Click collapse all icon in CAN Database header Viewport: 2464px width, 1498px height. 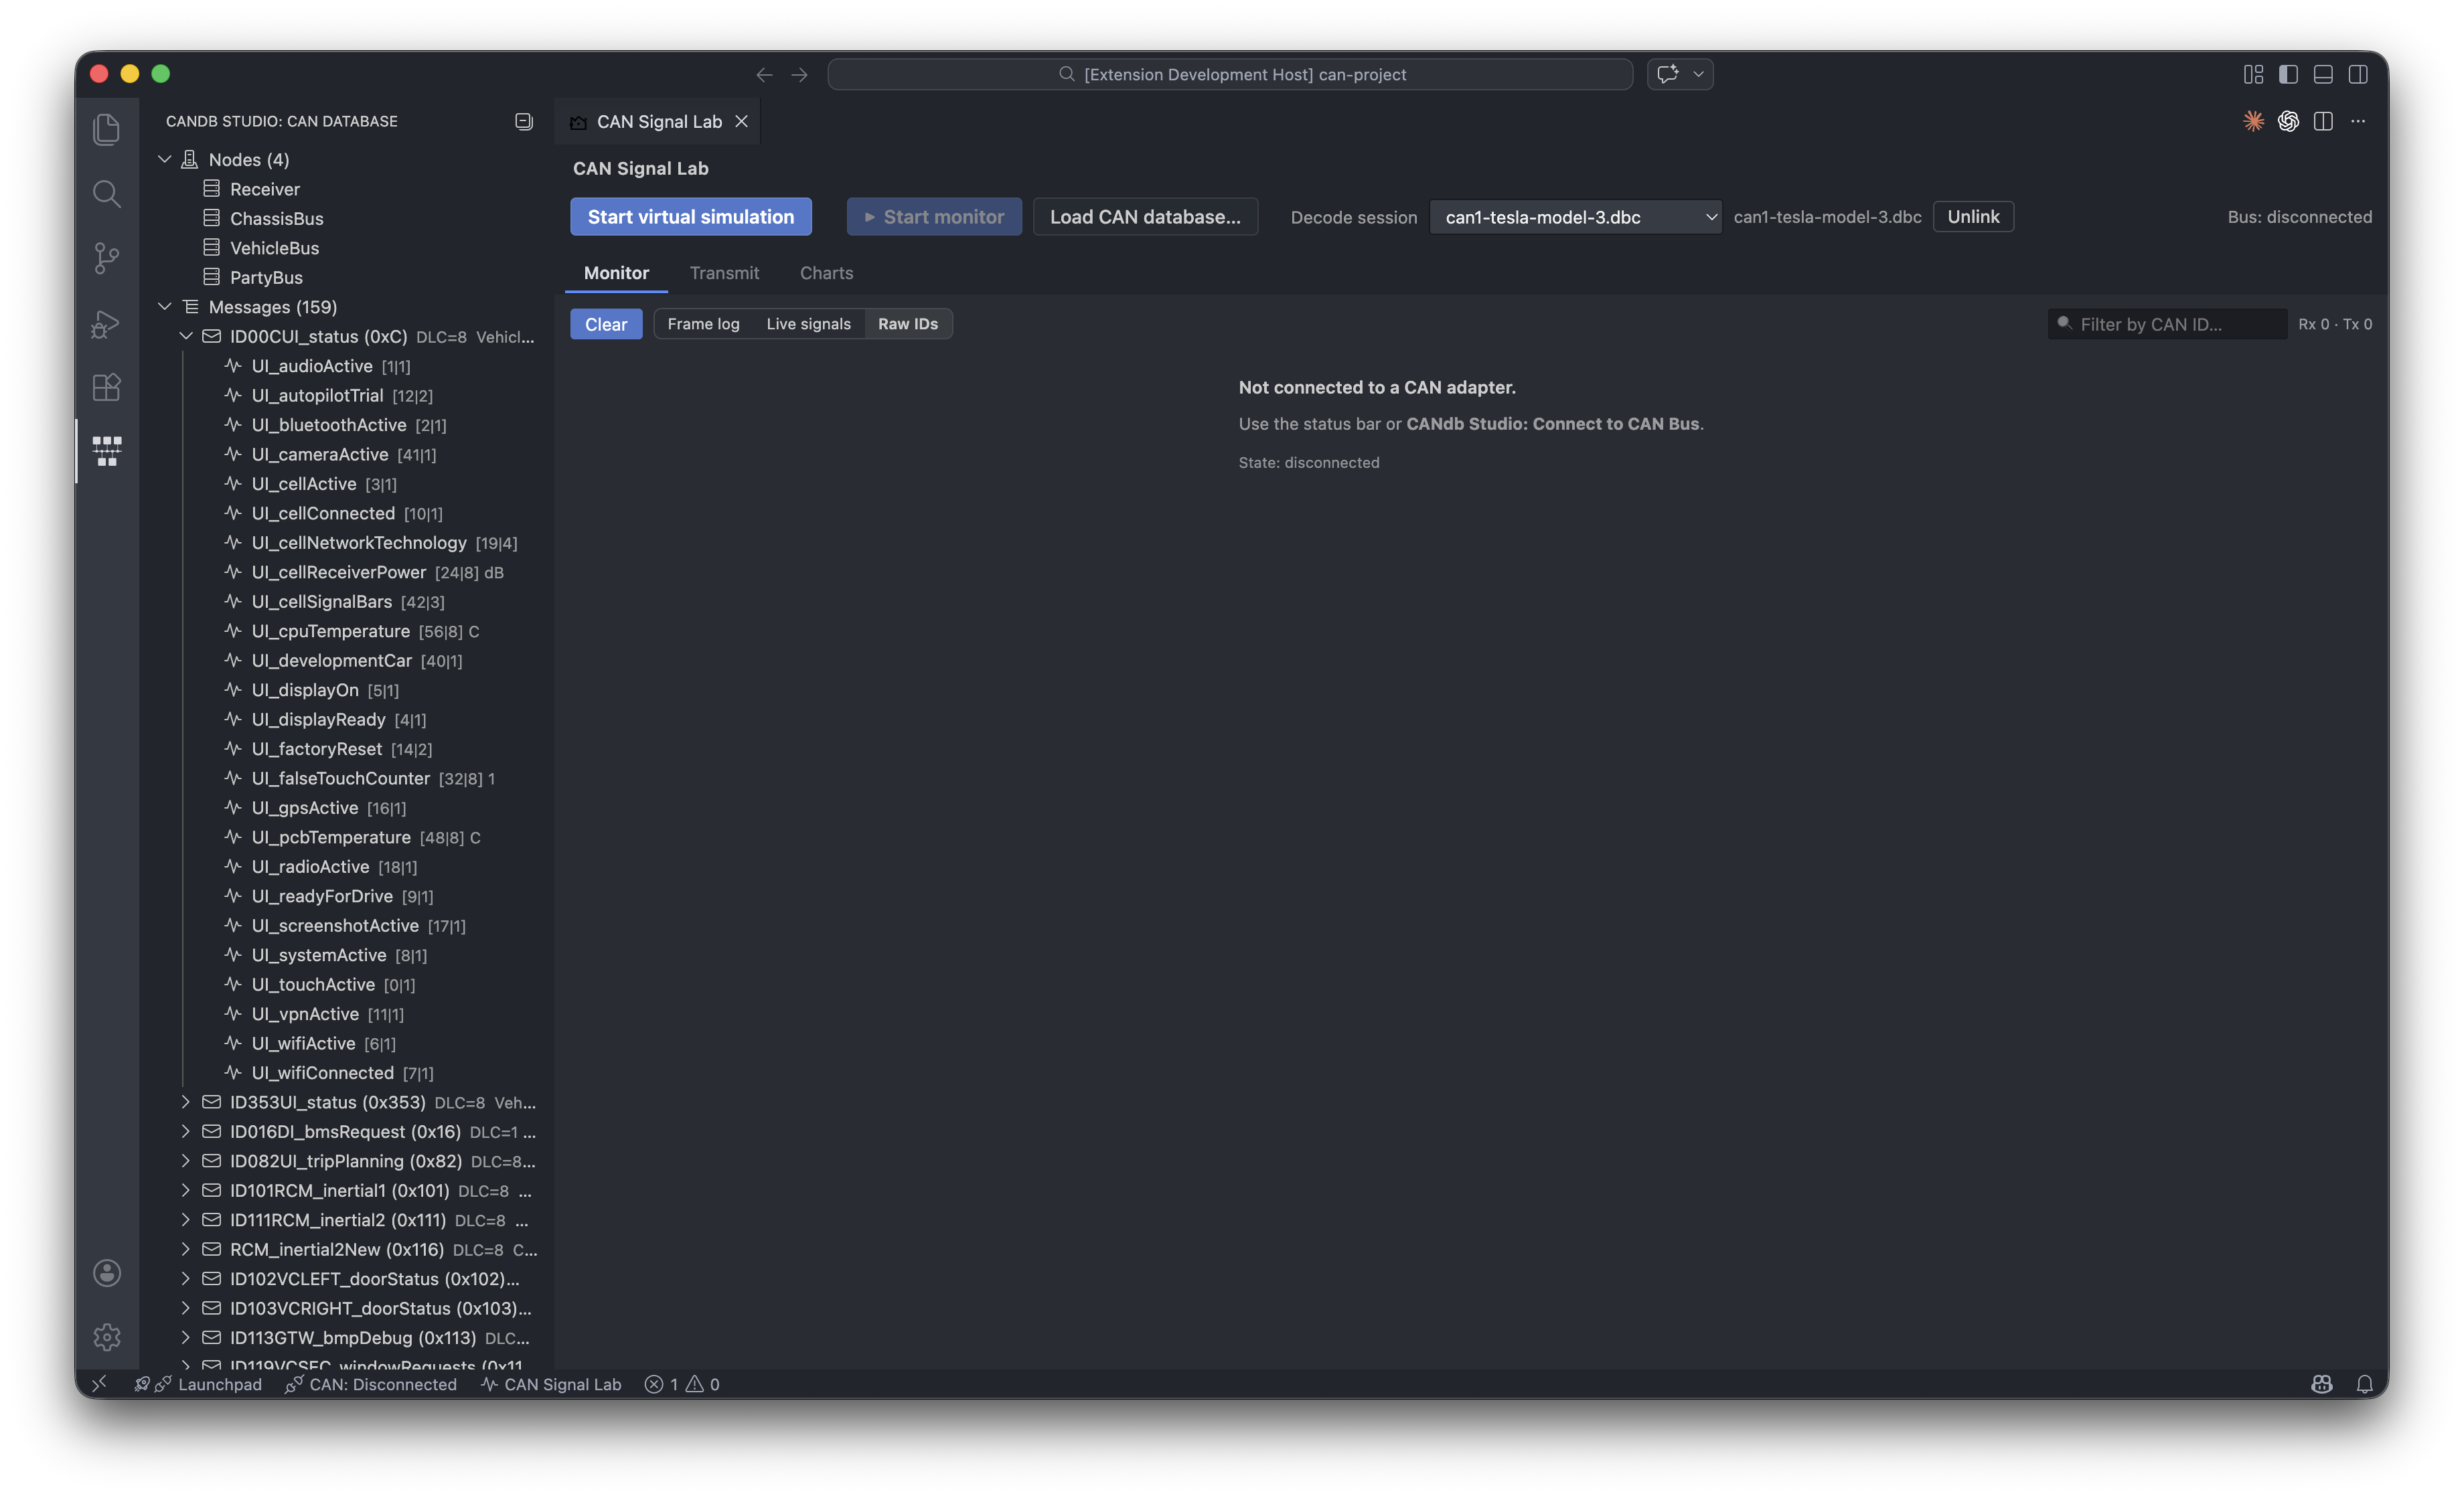point(523,121)
